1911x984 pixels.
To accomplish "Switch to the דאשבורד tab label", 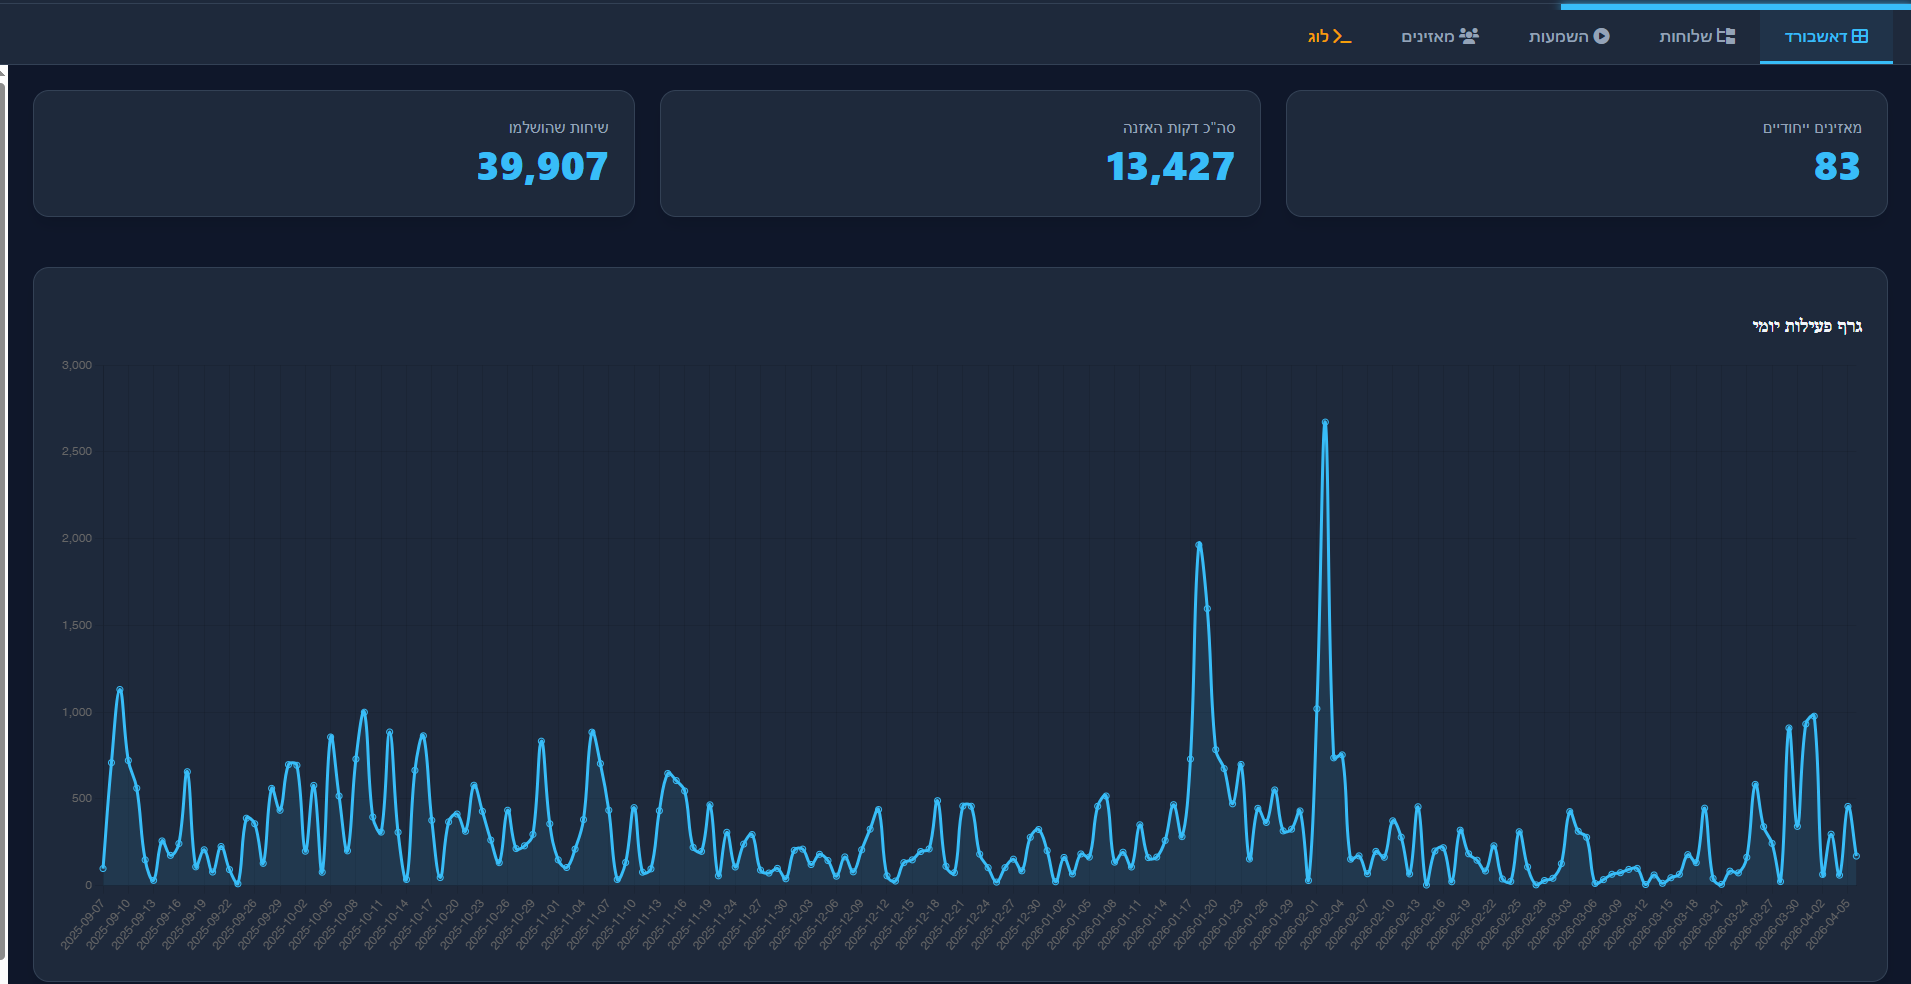I will 1815,37.
